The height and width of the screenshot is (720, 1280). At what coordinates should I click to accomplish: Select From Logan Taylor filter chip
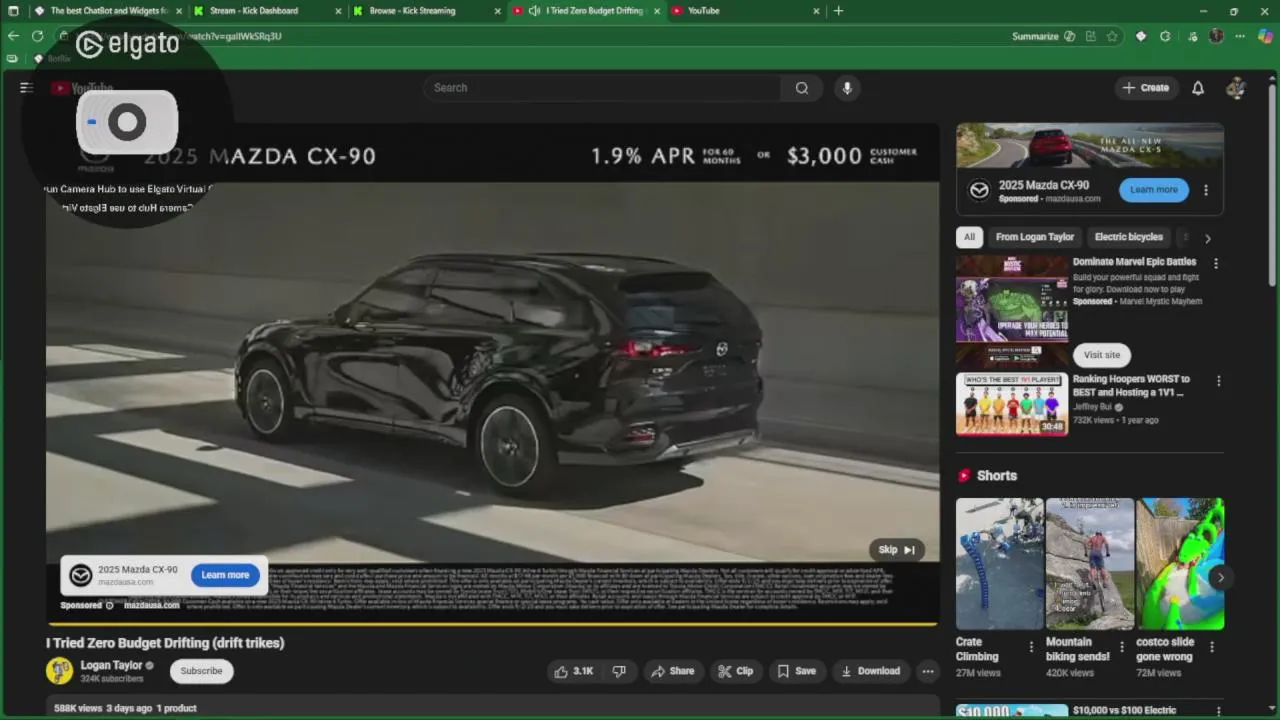point(1035,237)
